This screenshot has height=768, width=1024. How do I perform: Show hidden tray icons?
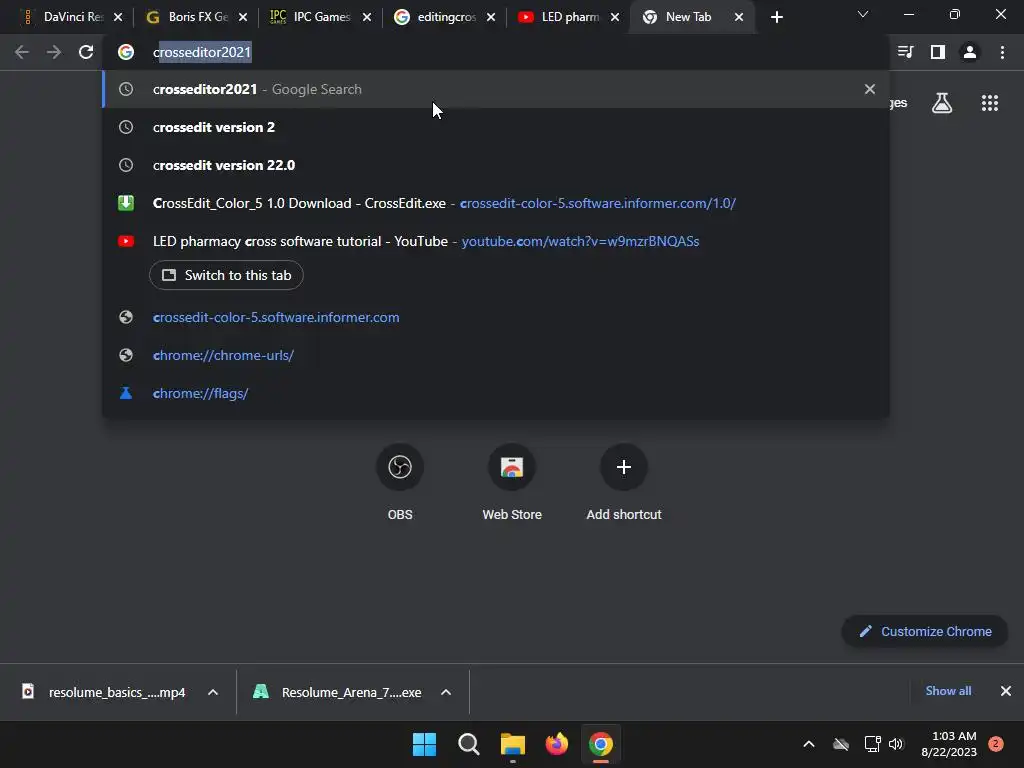click(x=808, y=744)
